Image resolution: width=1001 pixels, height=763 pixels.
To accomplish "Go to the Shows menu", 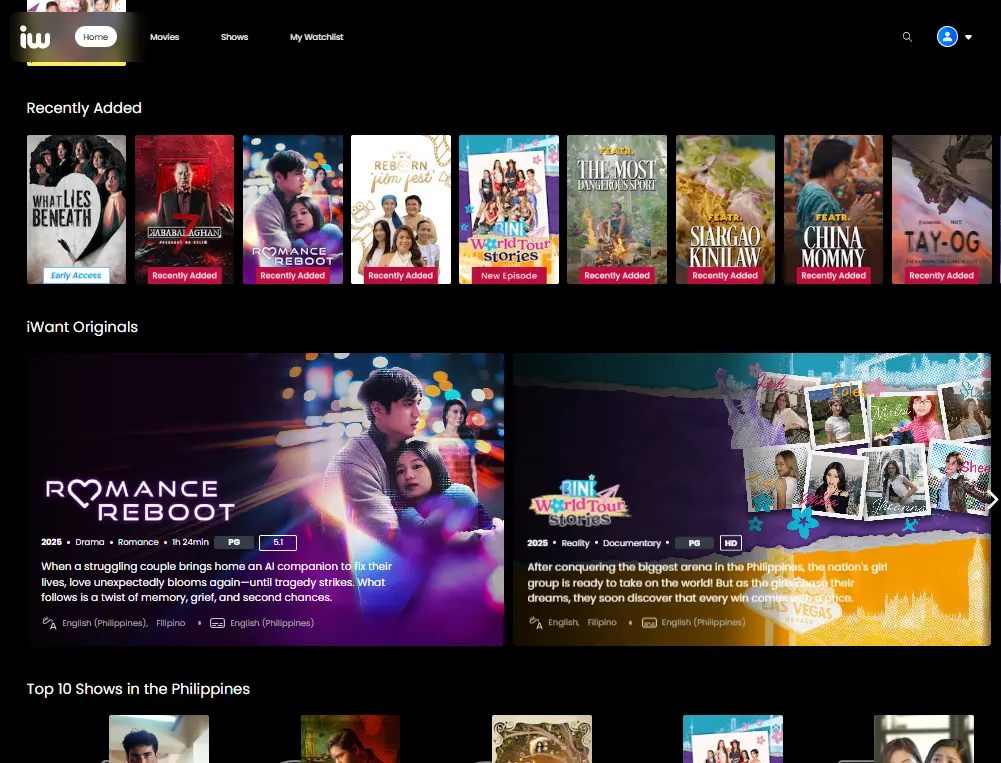I will coord(234,37).
